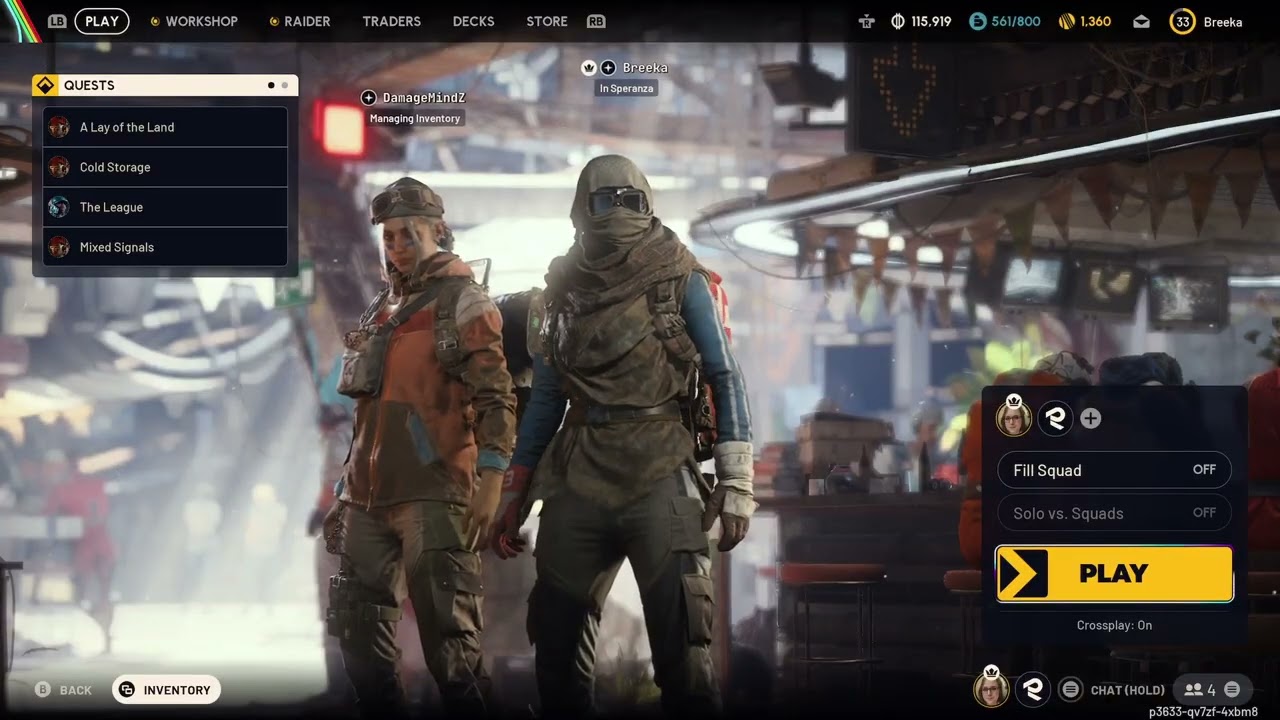Click the chat menu icon before CHAT (HOLD)

[x=1071, y=689]
